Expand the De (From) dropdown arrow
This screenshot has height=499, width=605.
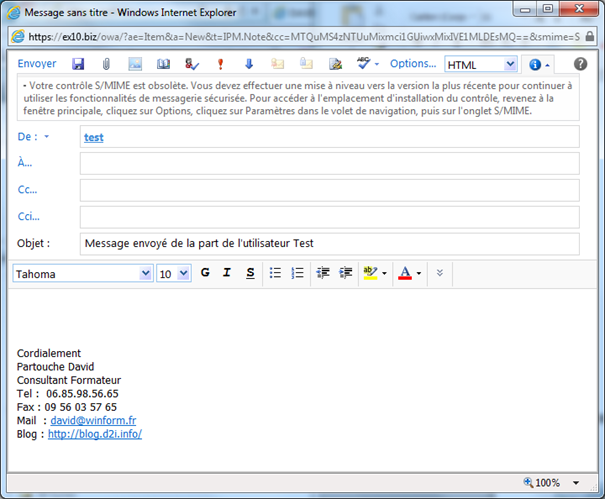coord(46,137)
